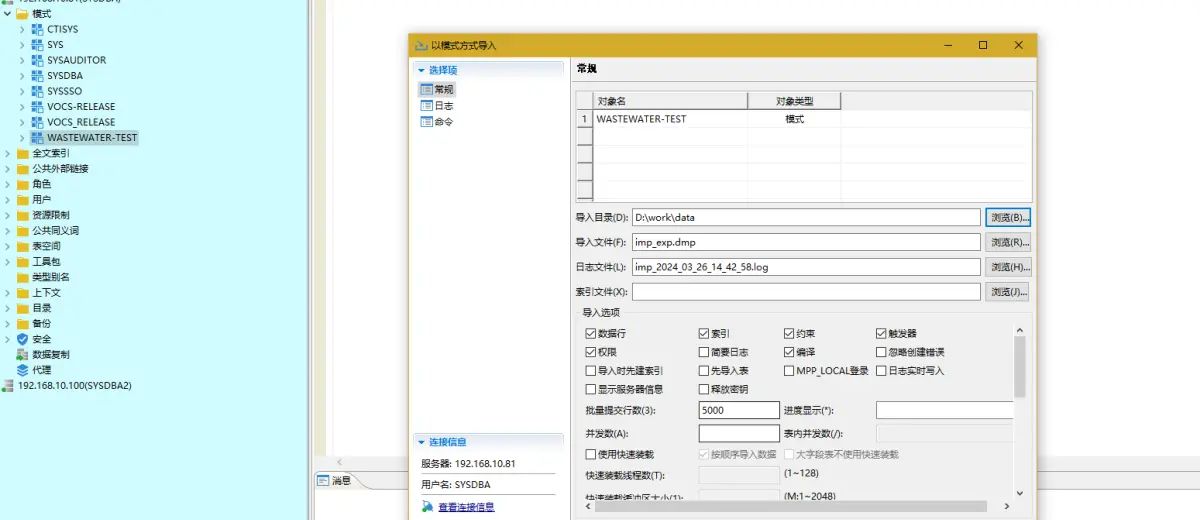Click the VOCS_RELEASE schema icon
This screenshot has height=520, width=1200.
pos(38,122)
